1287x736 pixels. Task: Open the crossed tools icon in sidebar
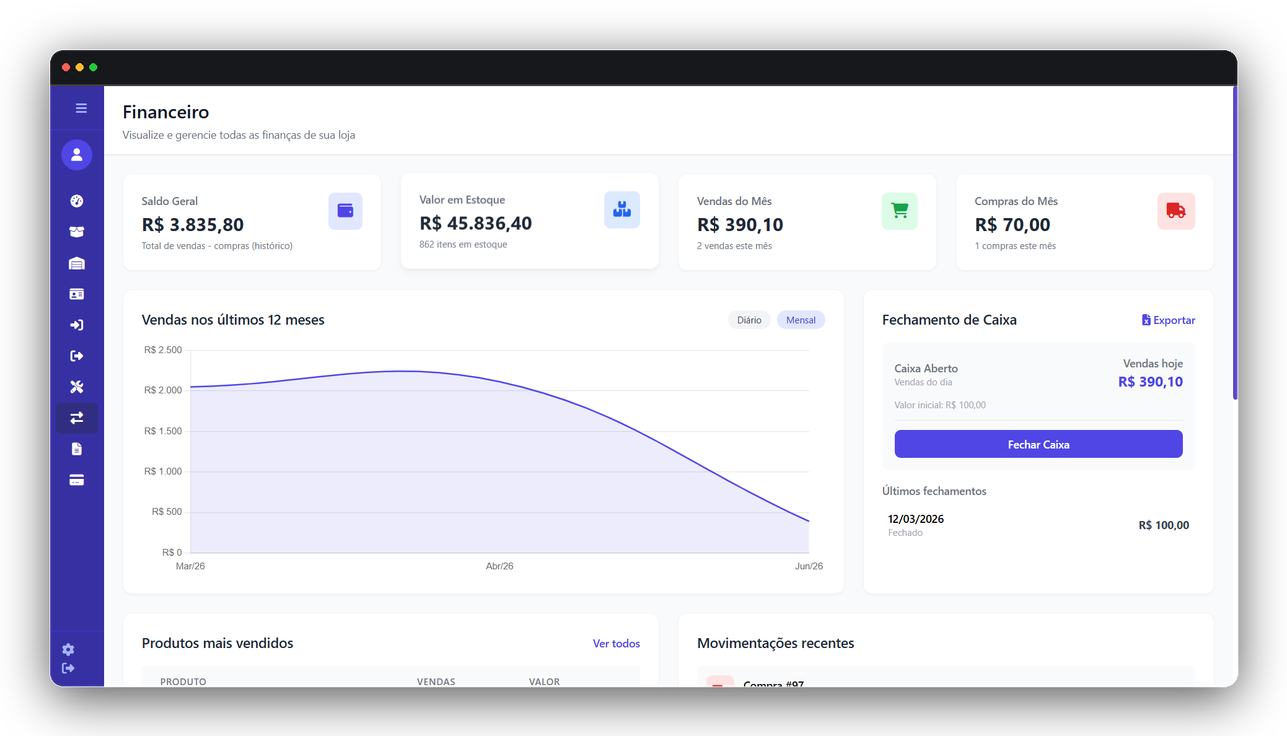coord(77,387)
